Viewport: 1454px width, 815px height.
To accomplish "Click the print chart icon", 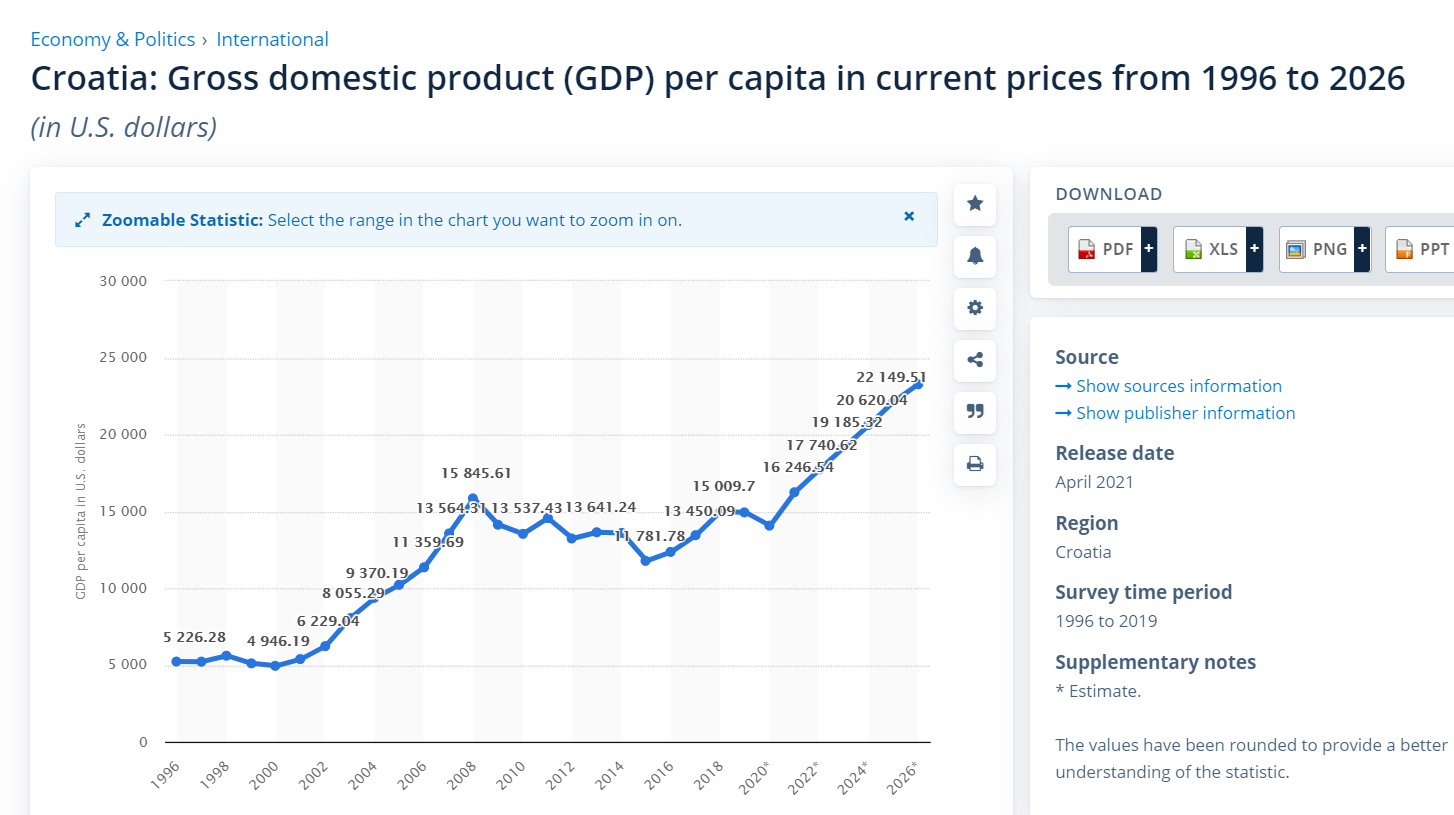I will 975,464.
